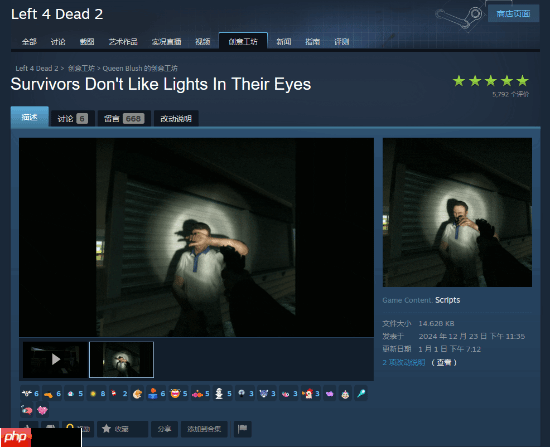This screenshot has height=447, width=550.
Task: Click the teal comet award icon
Action: point(361,393)
